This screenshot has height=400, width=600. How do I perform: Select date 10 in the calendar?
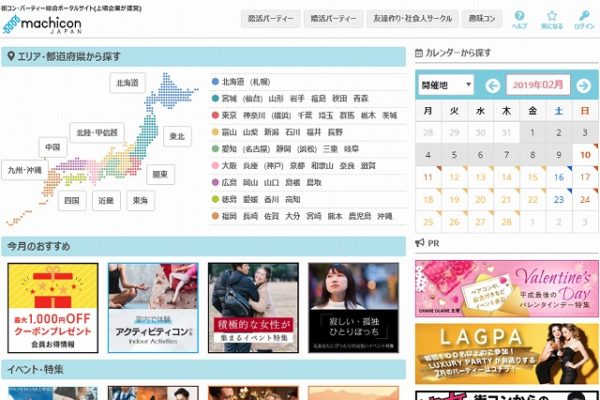pyautogui.click(x=585, y=154)
